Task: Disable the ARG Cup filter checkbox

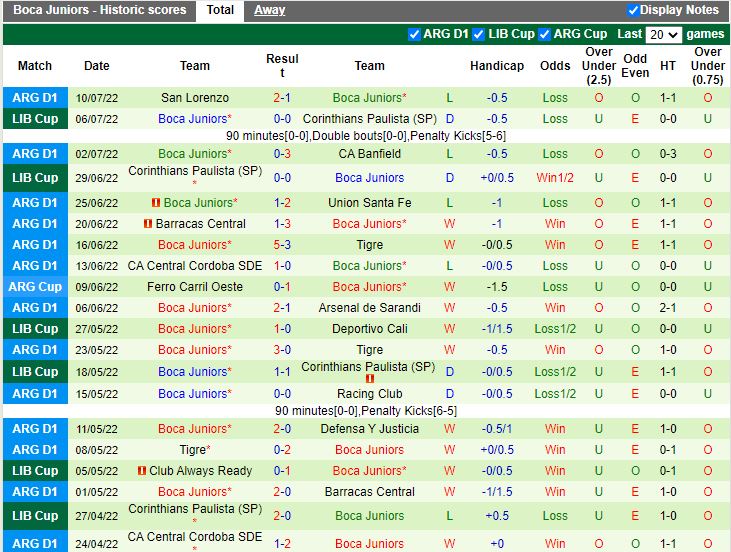Action: pyautogui.click(x=545, y=34)
